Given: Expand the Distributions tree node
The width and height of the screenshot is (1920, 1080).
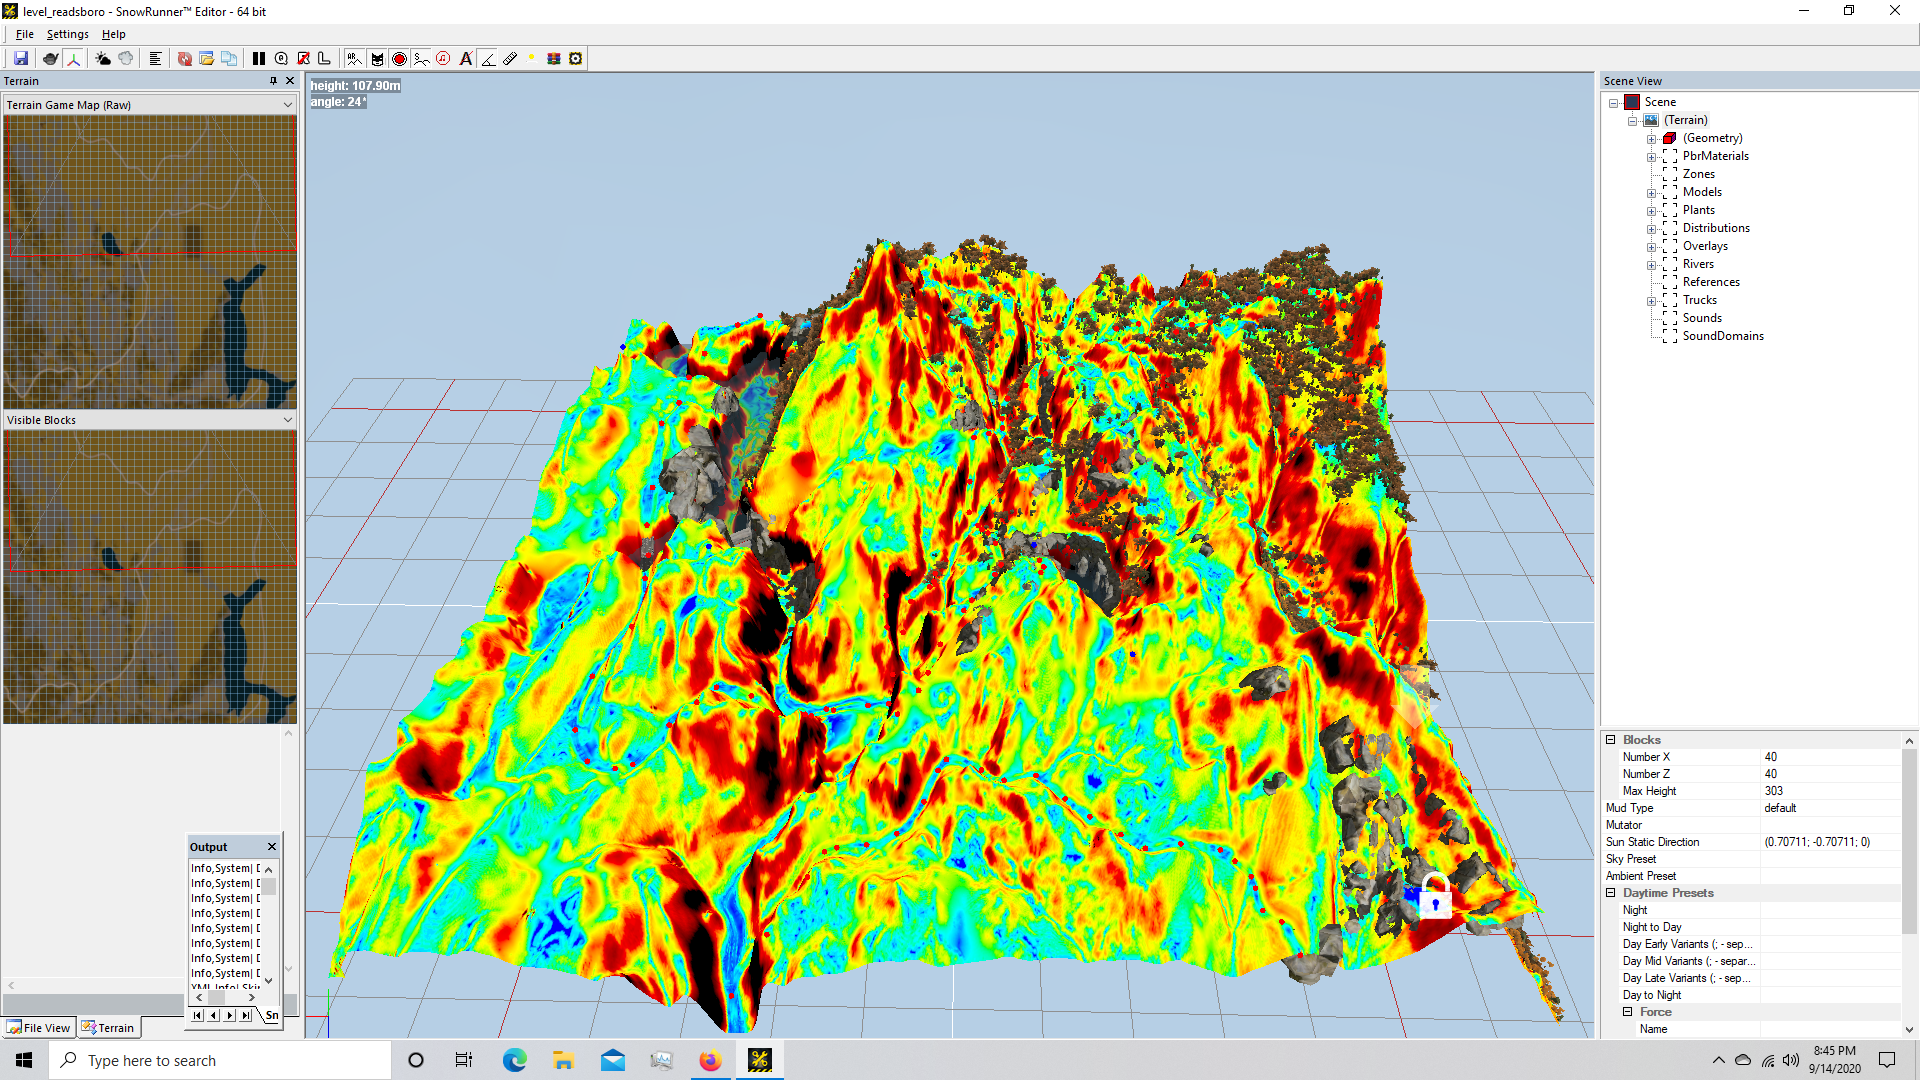Looking at the screenshot, I should pyautogui.click(x=1651, y=229).
